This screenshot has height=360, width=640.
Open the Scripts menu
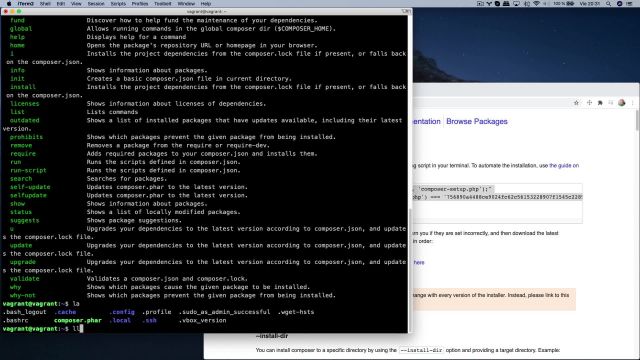coord(118,4)
